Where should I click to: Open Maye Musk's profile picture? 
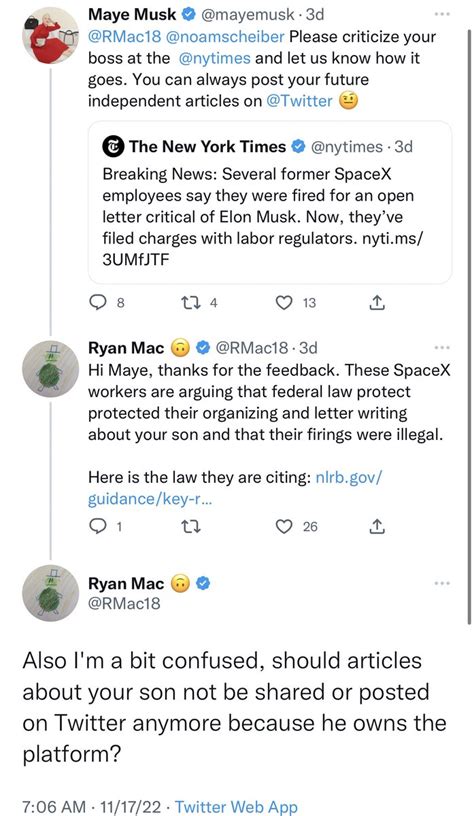50,36
